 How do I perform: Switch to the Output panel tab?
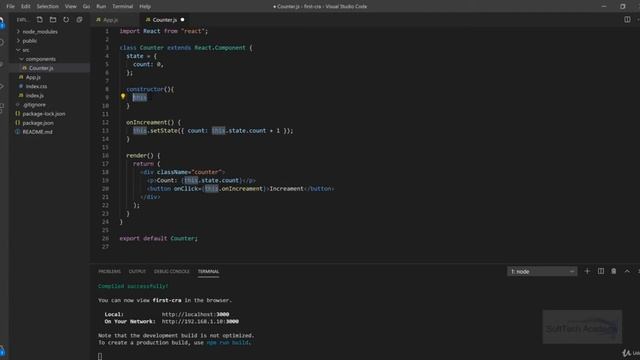point(137,271)
